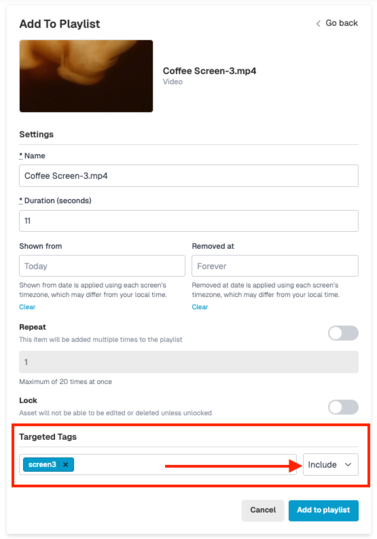Open the Include tag mode dropdown
The image size is (377, 539).
coord(331,465)
